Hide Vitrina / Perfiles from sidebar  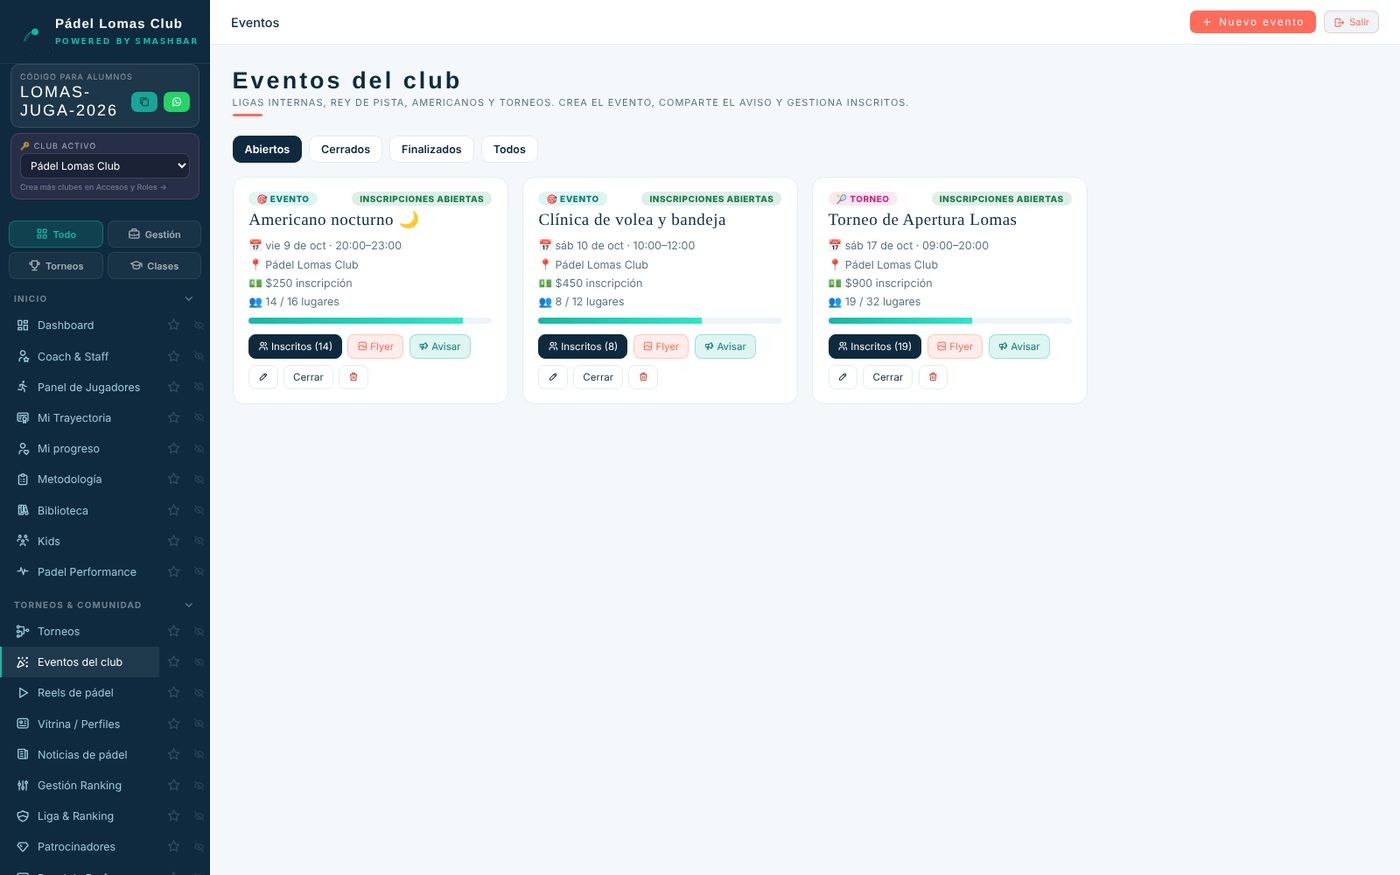[199, 724]
